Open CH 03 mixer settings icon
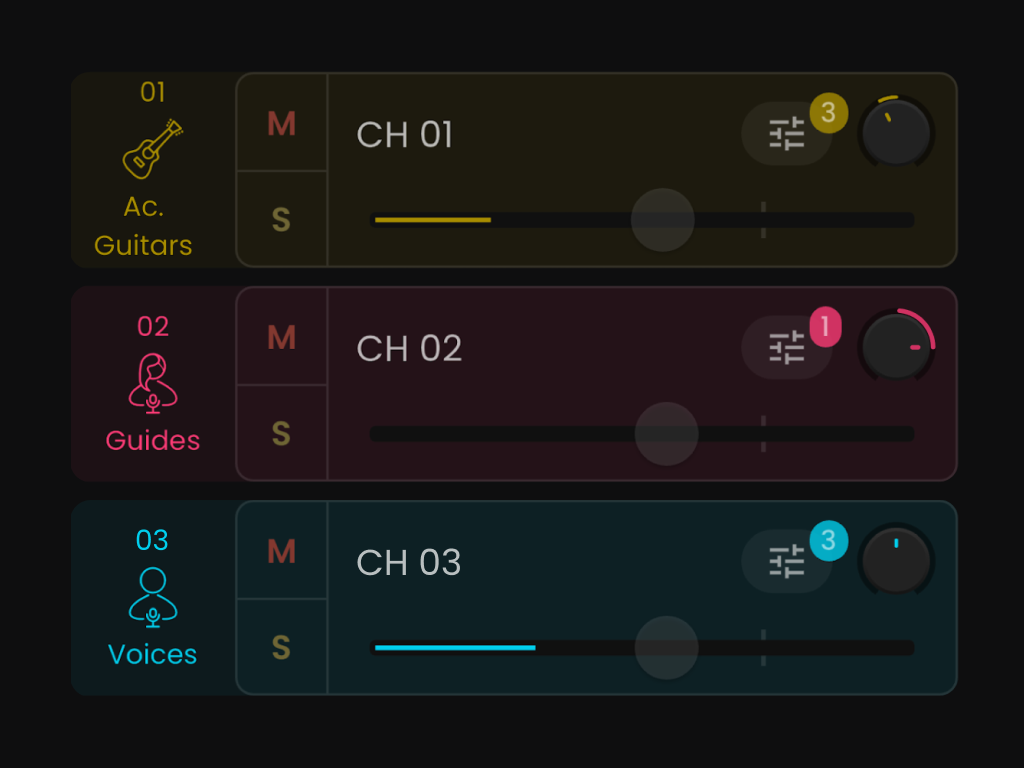This screenshot has height=768, width=1024. coord(786,562)
